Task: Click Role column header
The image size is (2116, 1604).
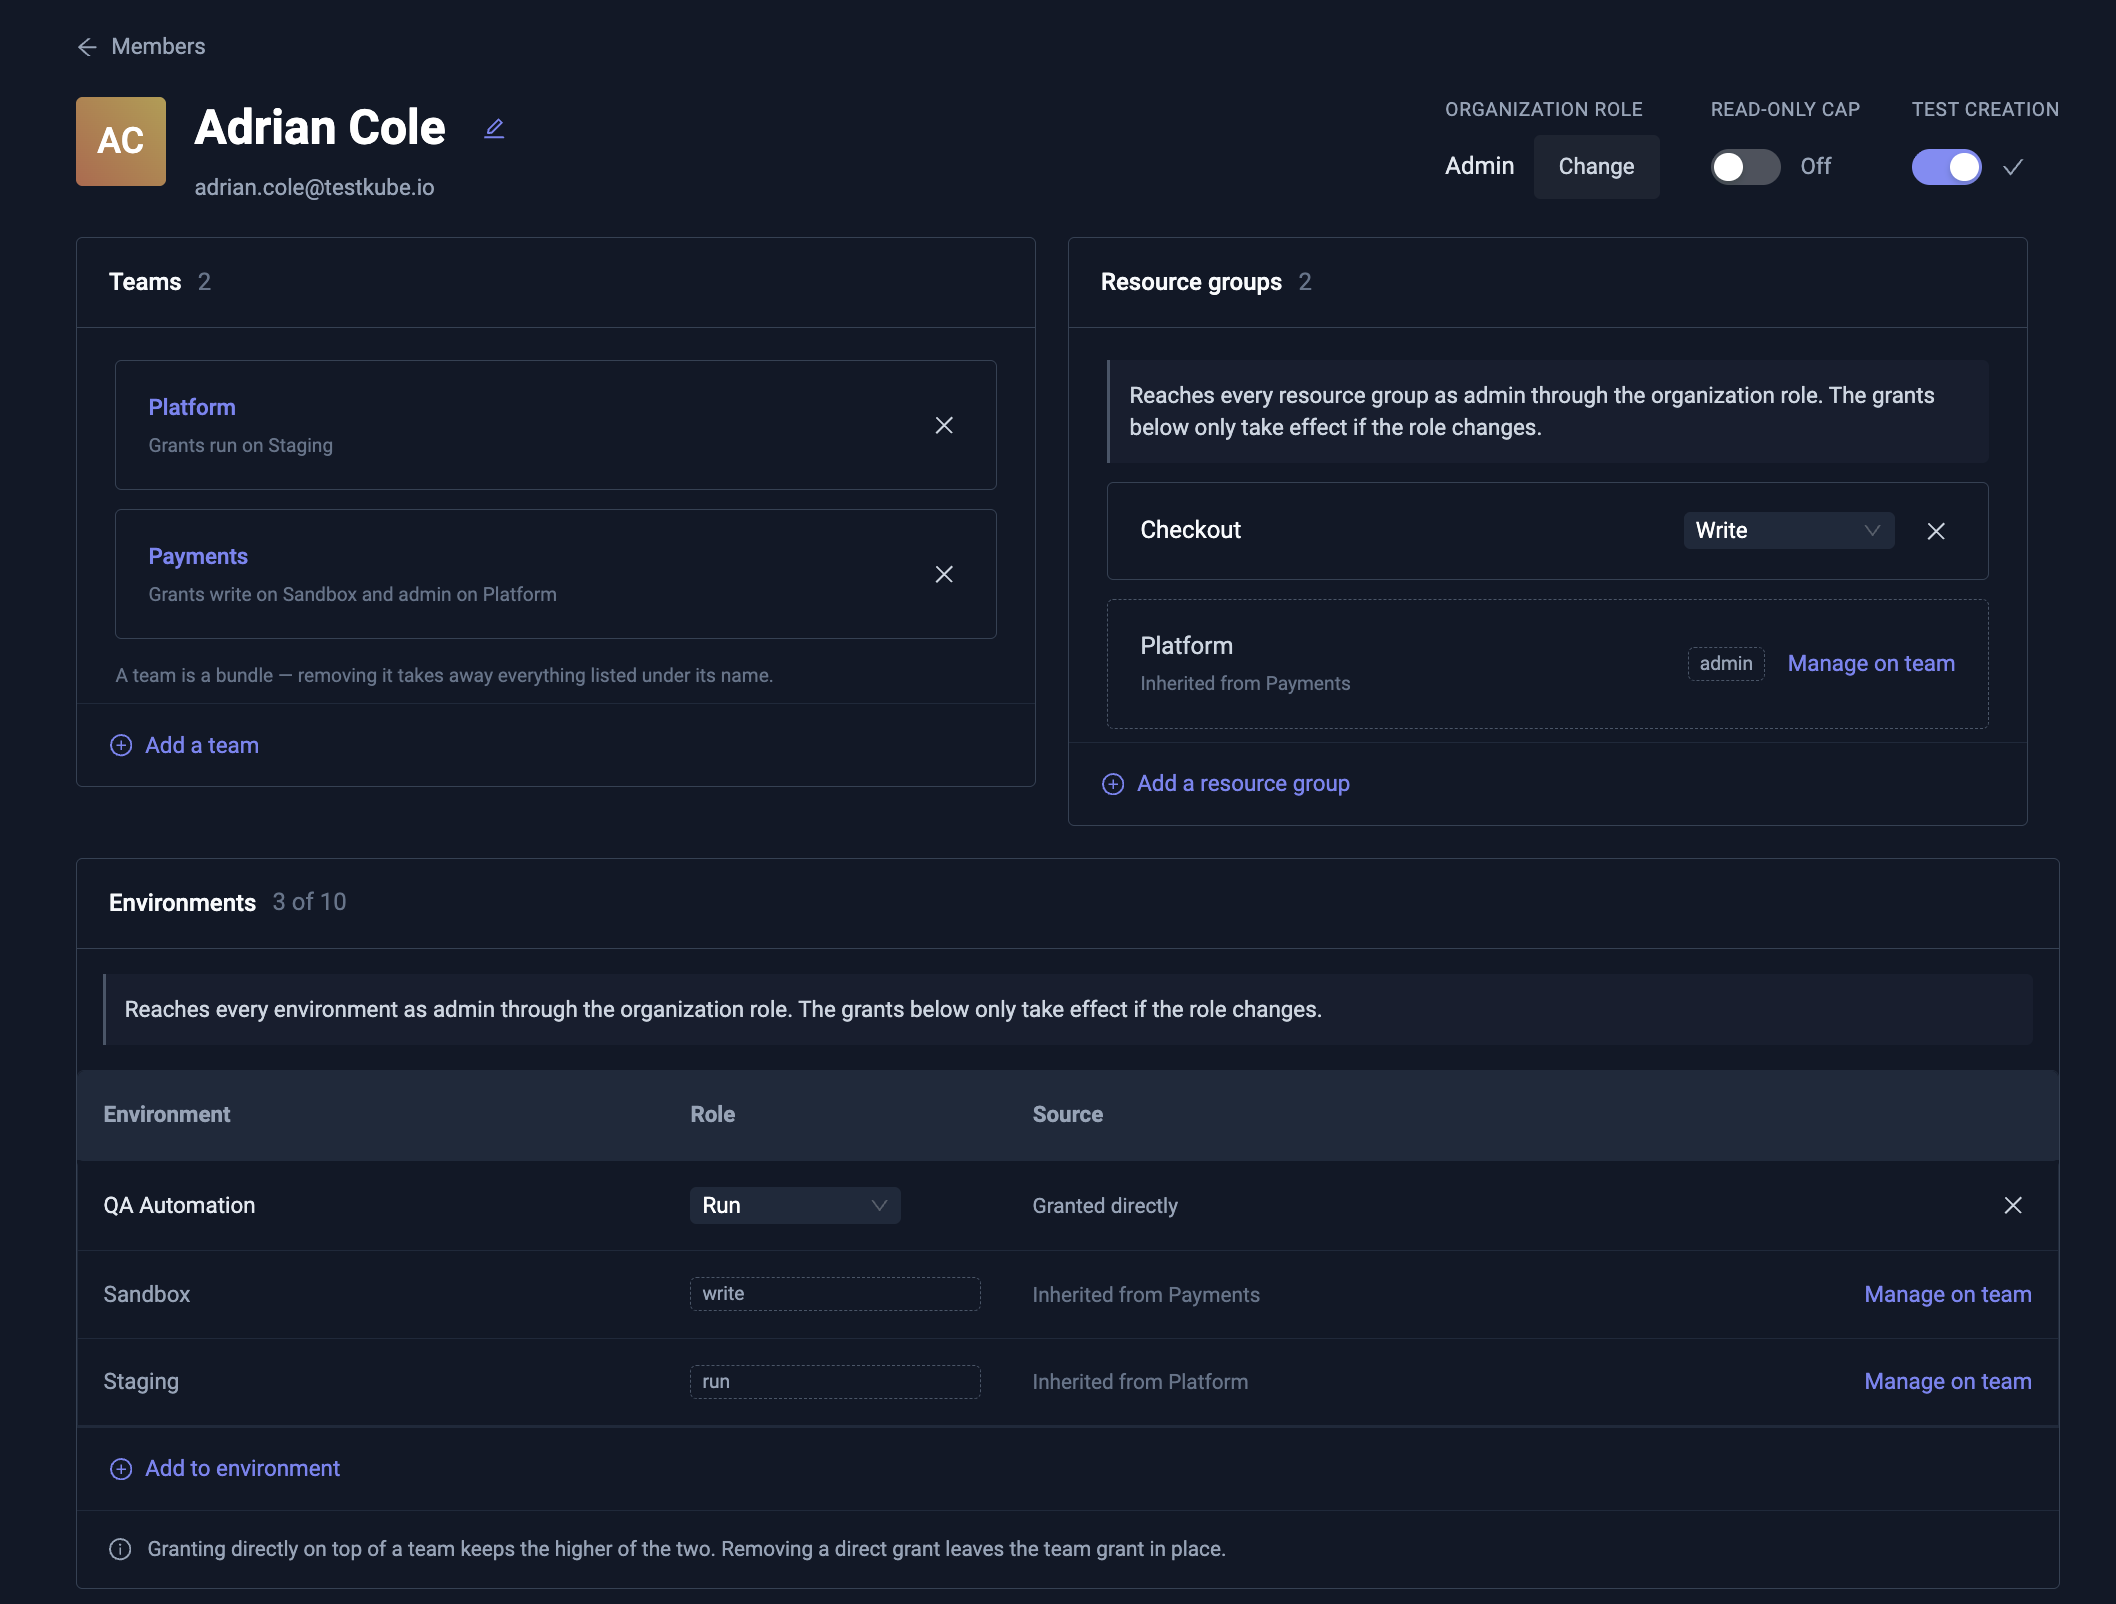Action: pos(713,1114)
